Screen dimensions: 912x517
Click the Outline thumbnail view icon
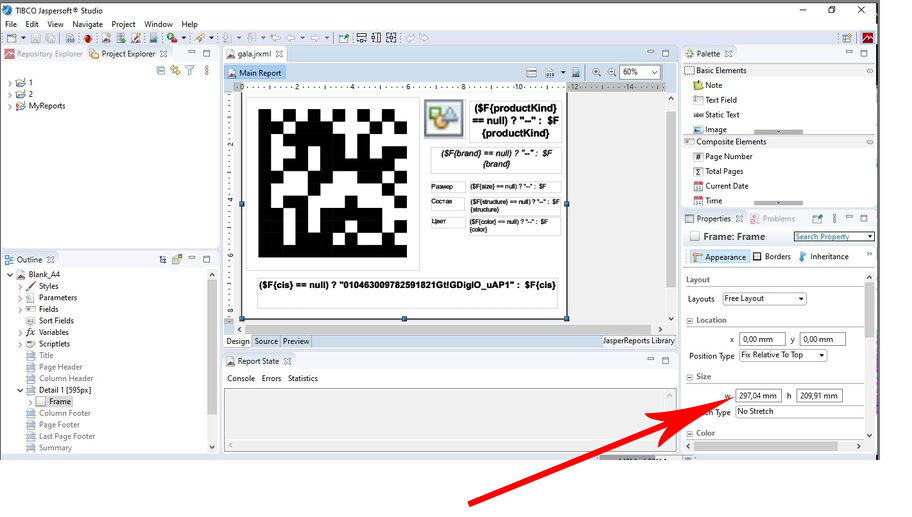[177, 259]
